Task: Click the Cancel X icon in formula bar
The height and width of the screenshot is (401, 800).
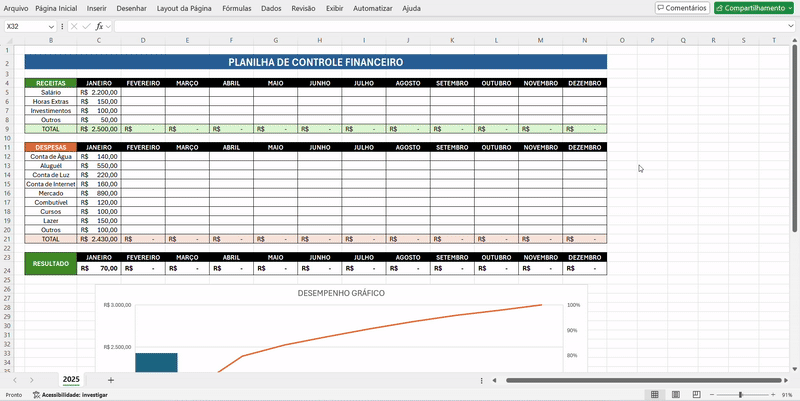Action: 73,26
